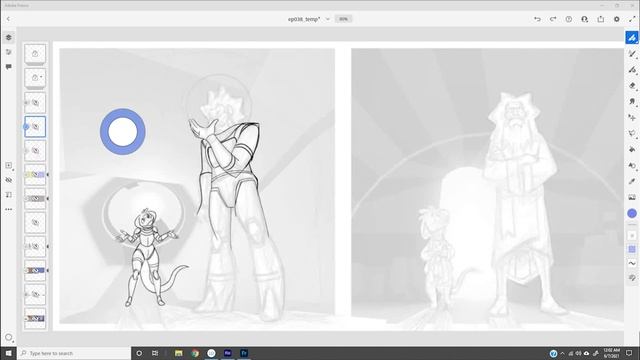Screen dimensions: 640x360
Task: Show hidden system tray icons chevron
Action: click(562, 353)
